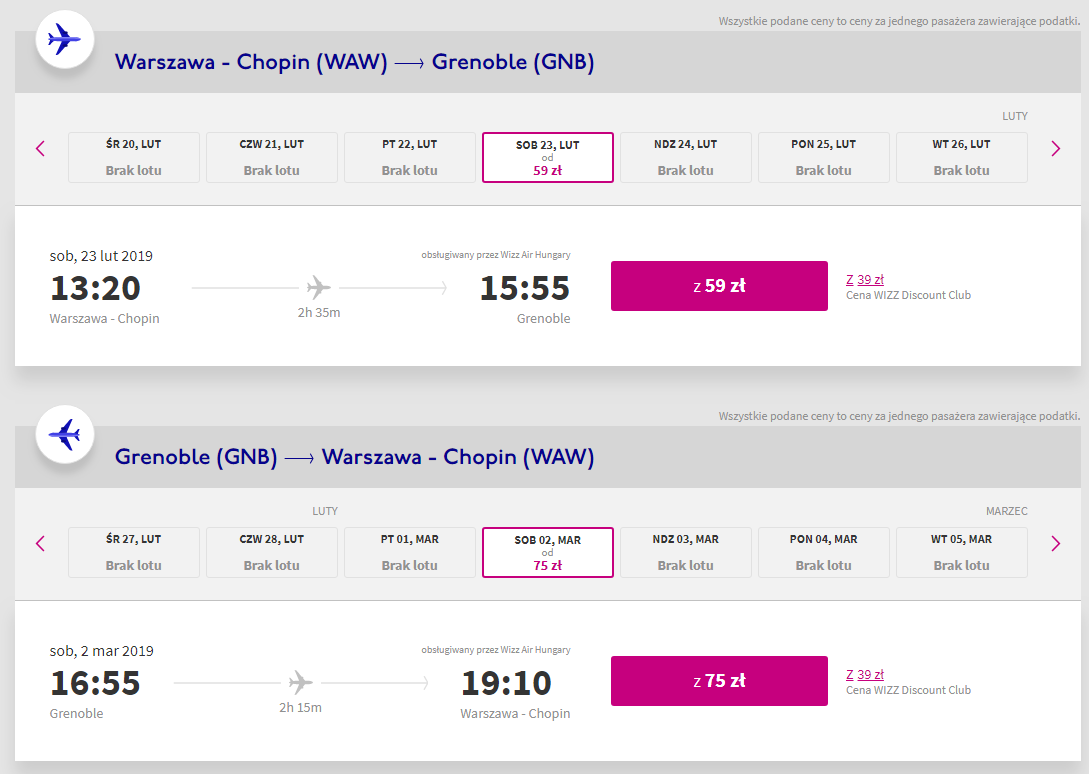Select the SOB 23, LUT date tab

(x=547, y=157)
